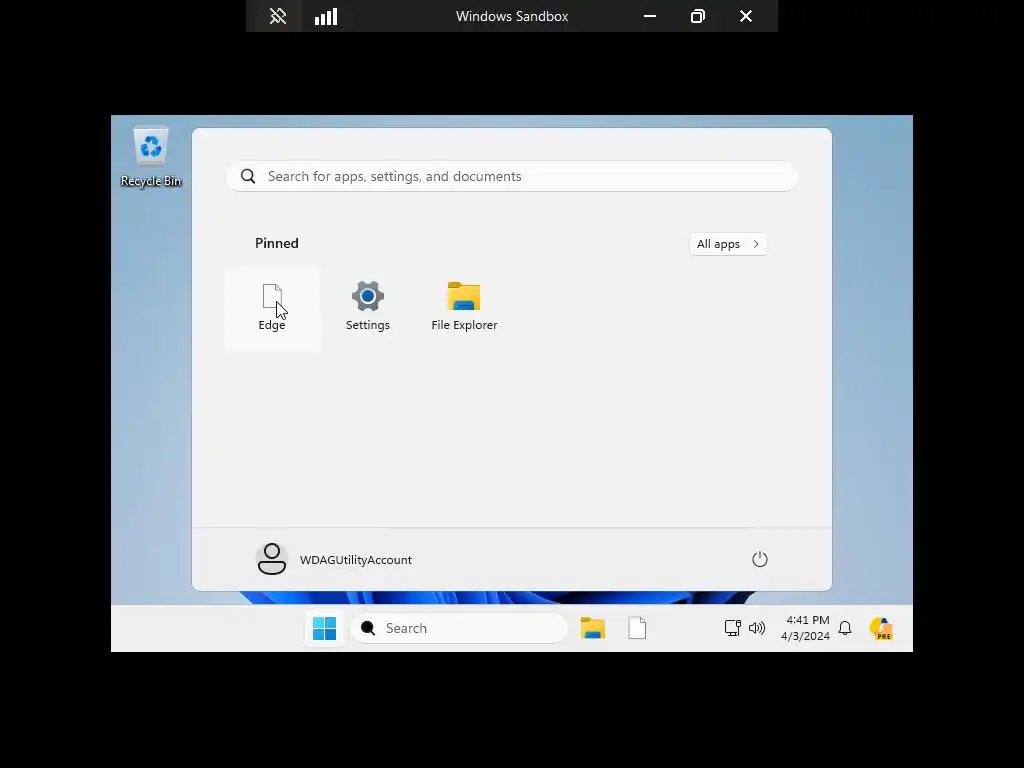Viewport: 1024px width, 768px height.
Task: Launch File Explorer from pinned apps
Action: click(x=464, y=308)
